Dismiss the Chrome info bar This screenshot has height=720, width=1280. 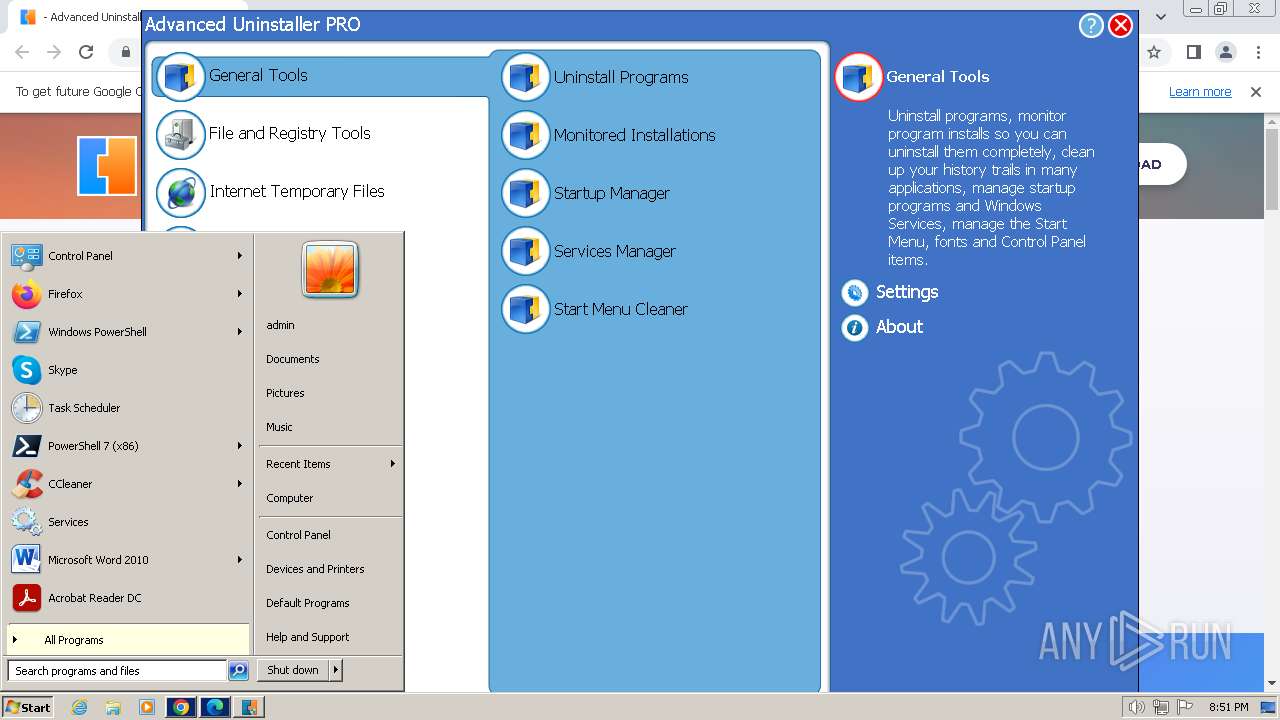(1256, 92)
